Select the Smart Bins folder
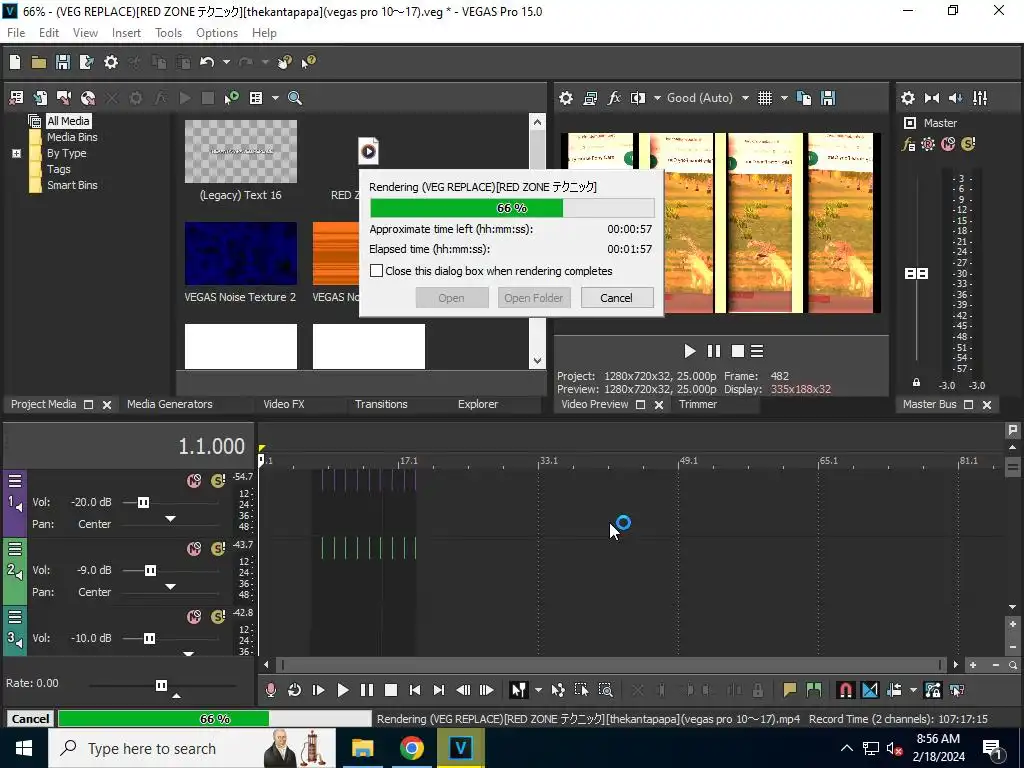 click(72, 185)
